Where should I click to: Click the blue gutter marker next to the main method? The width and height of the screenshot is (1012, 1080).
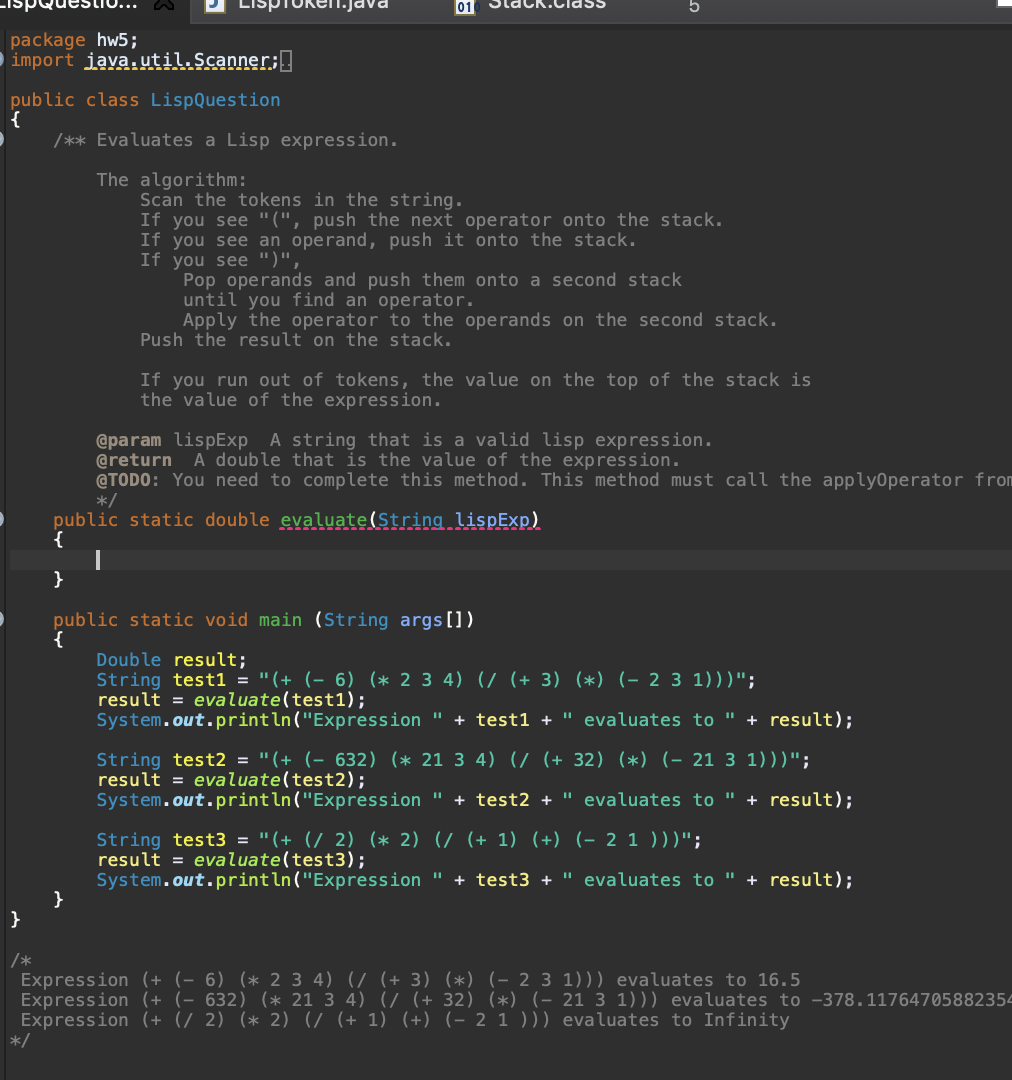point(2,619)
